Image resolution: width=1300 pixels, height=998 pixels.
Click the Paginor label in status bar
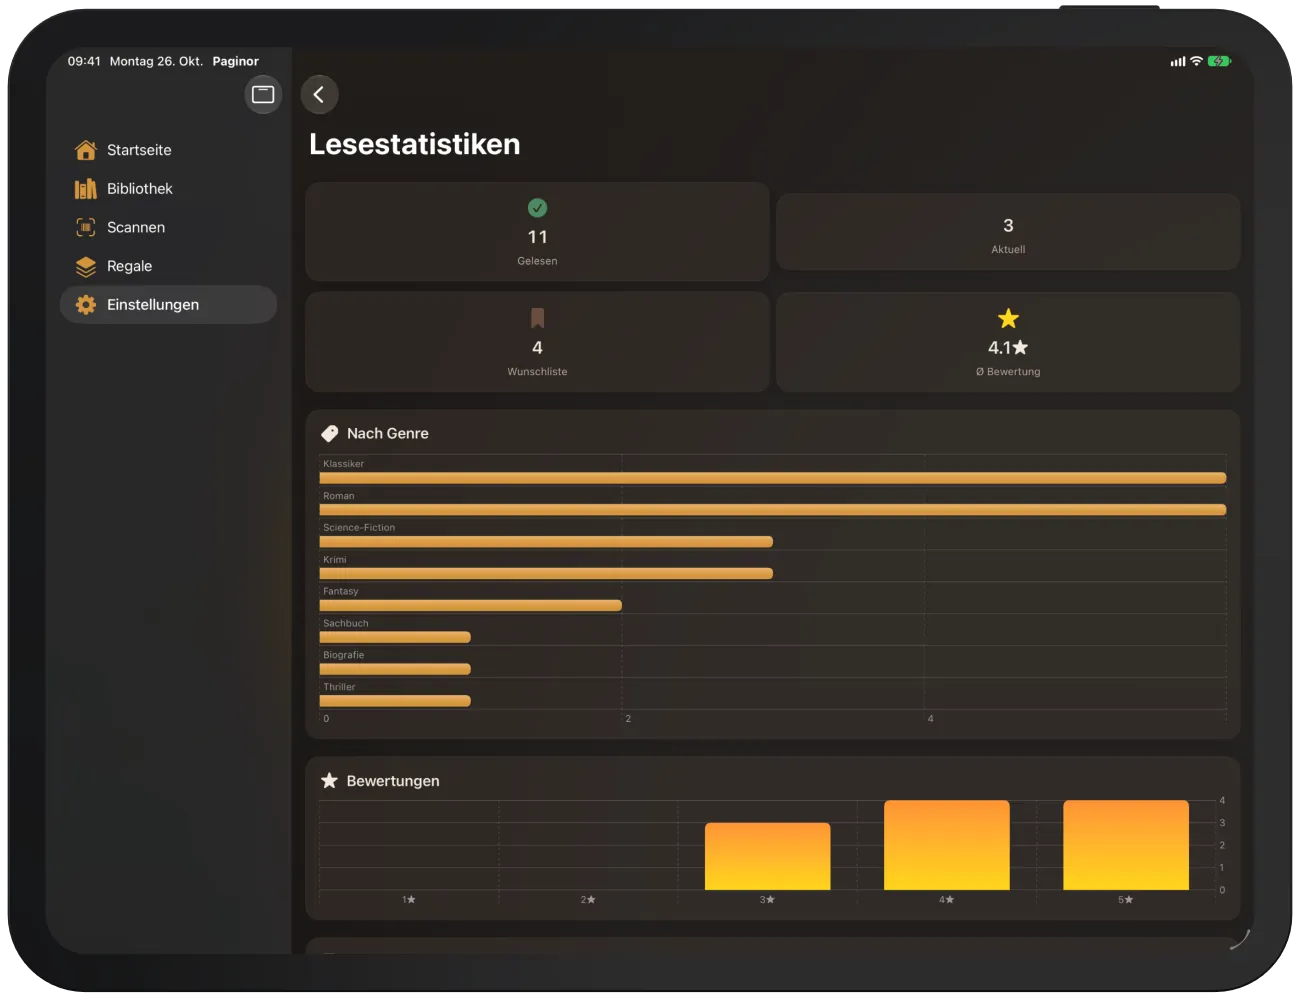point(235,61)
